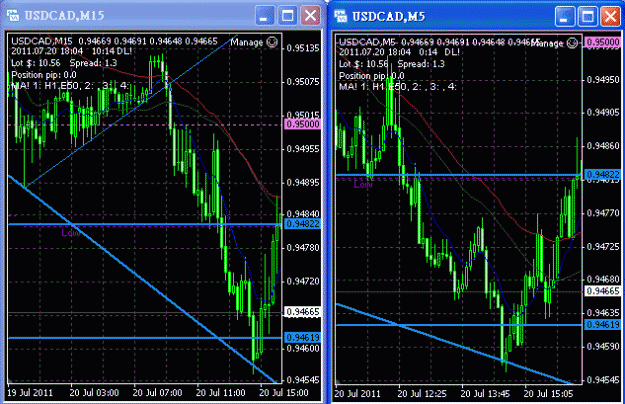Click 0.94905 price scale value in M5
Screen dimensions: 625x404
pos(603,113)
